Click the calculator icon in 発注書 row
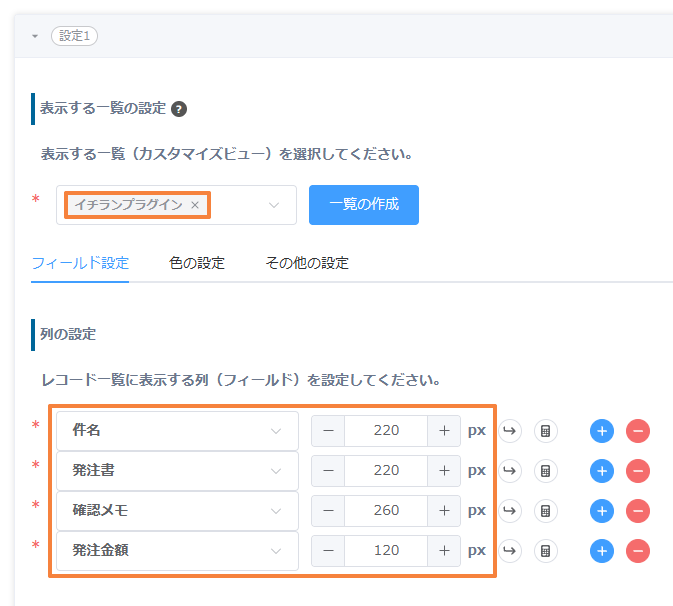Image resolution: width=673 pixels, height=606 pixels. click(546, 471)
